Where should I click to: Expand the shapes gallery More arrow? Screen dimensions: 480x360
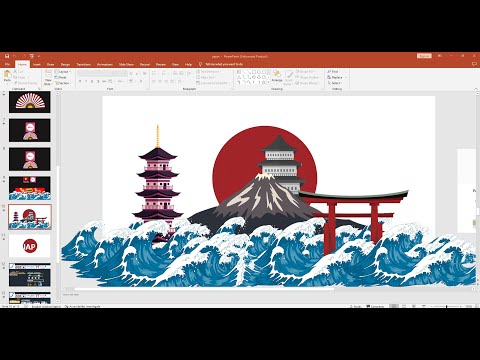click(269, 82)
